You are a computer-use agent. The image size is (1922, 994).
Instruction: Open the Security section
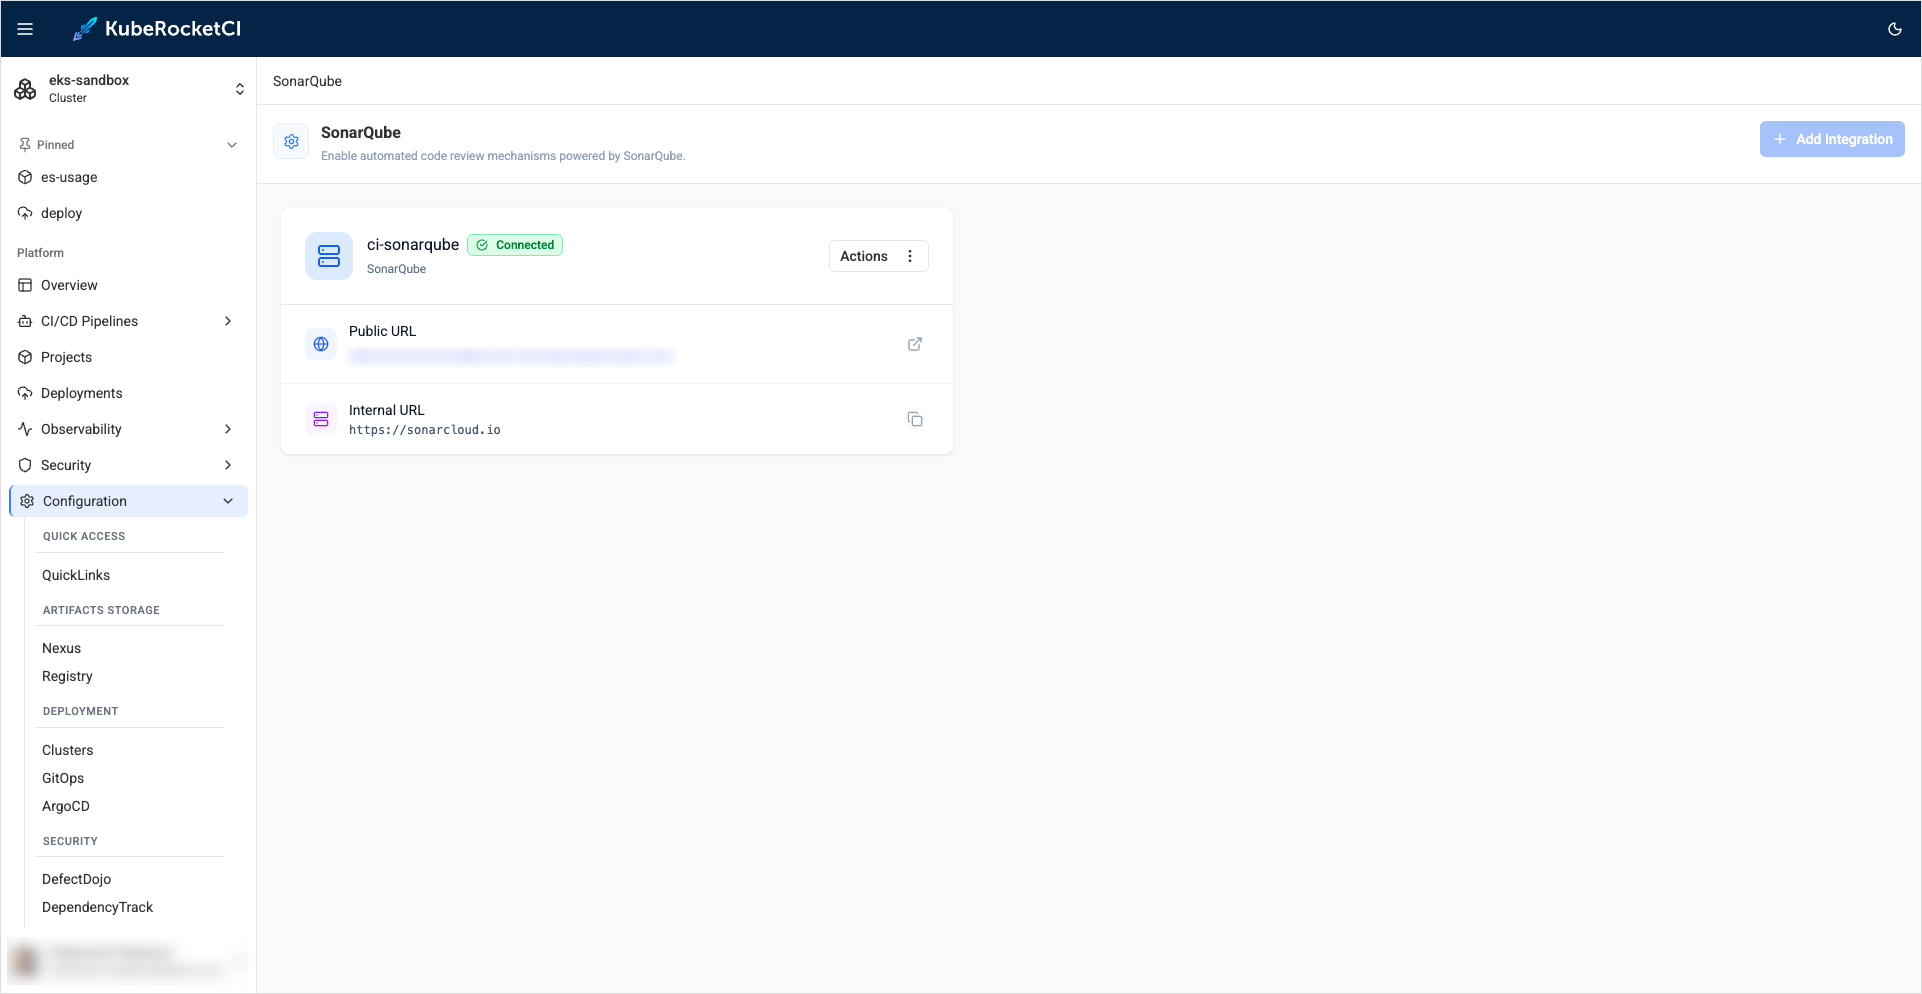coord(67,465)
